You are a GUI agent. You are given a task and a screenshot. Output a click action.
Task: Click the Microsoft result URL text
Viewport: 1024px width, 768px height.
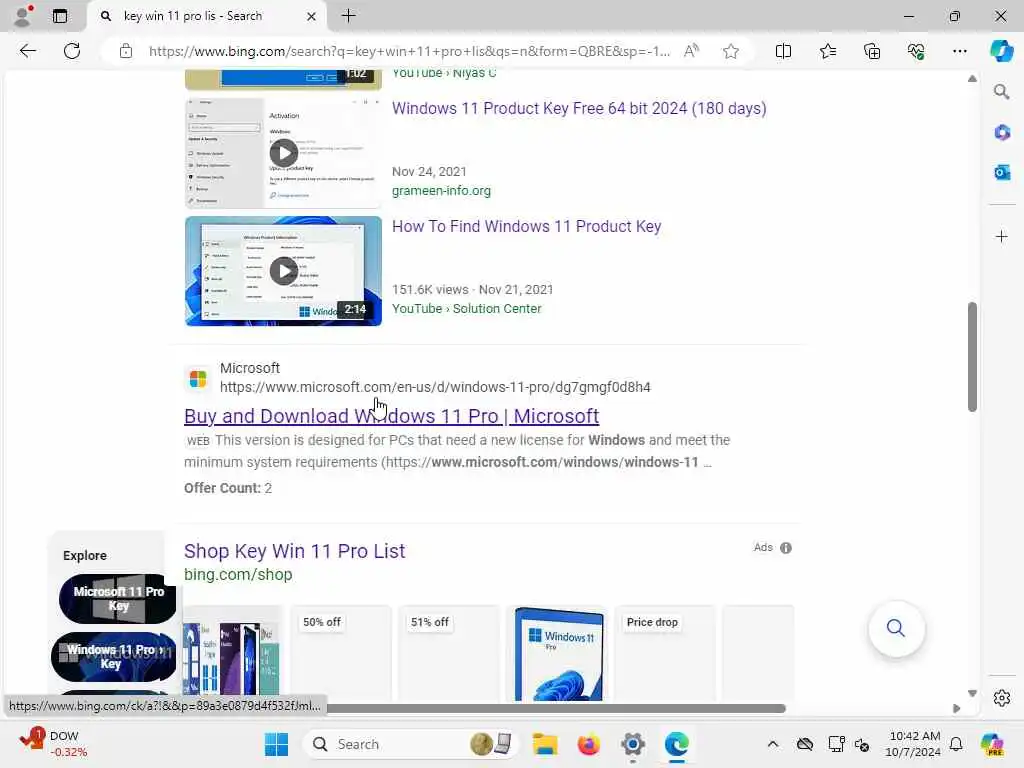click(435, 387)
